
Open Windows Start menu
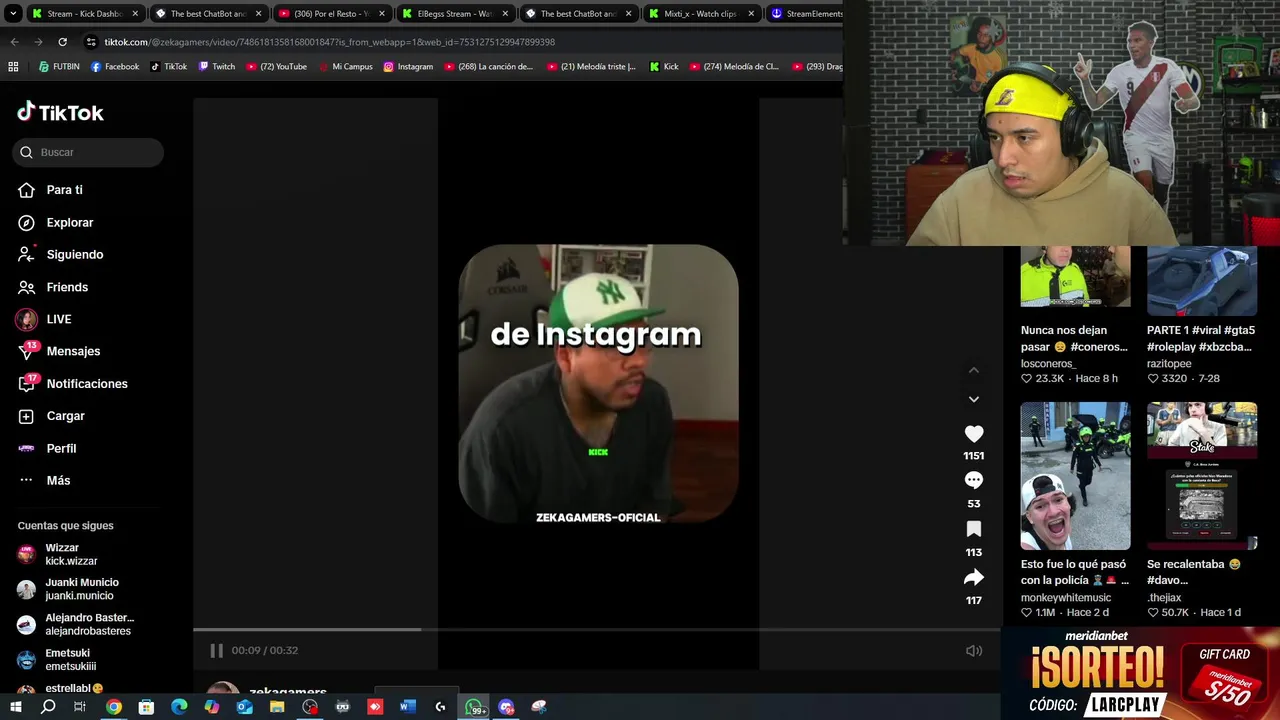click(15, 707)
